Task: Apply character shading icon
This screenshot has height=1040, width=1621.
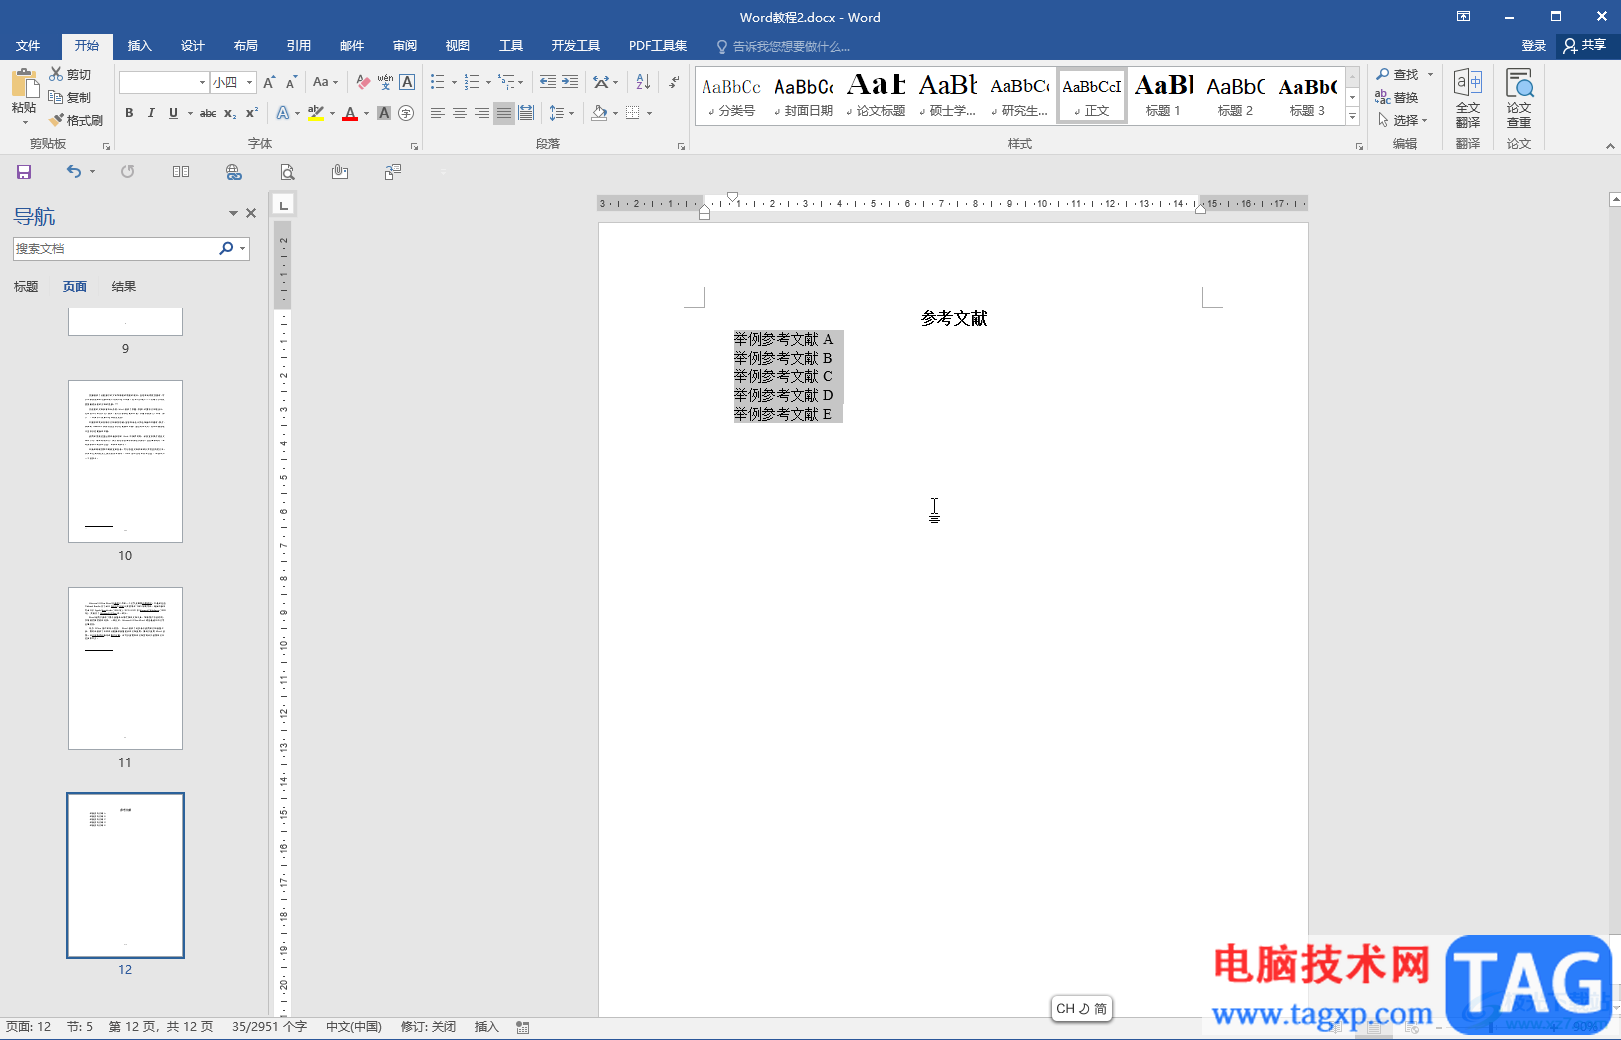Action: point(384,113)
